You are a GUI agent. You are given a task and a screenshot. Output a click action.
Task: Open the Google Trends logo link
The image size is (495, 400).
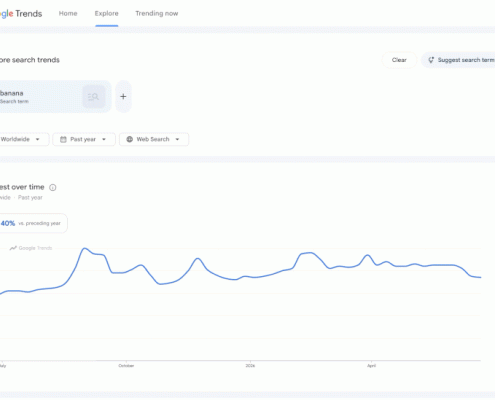pos(21,14)
